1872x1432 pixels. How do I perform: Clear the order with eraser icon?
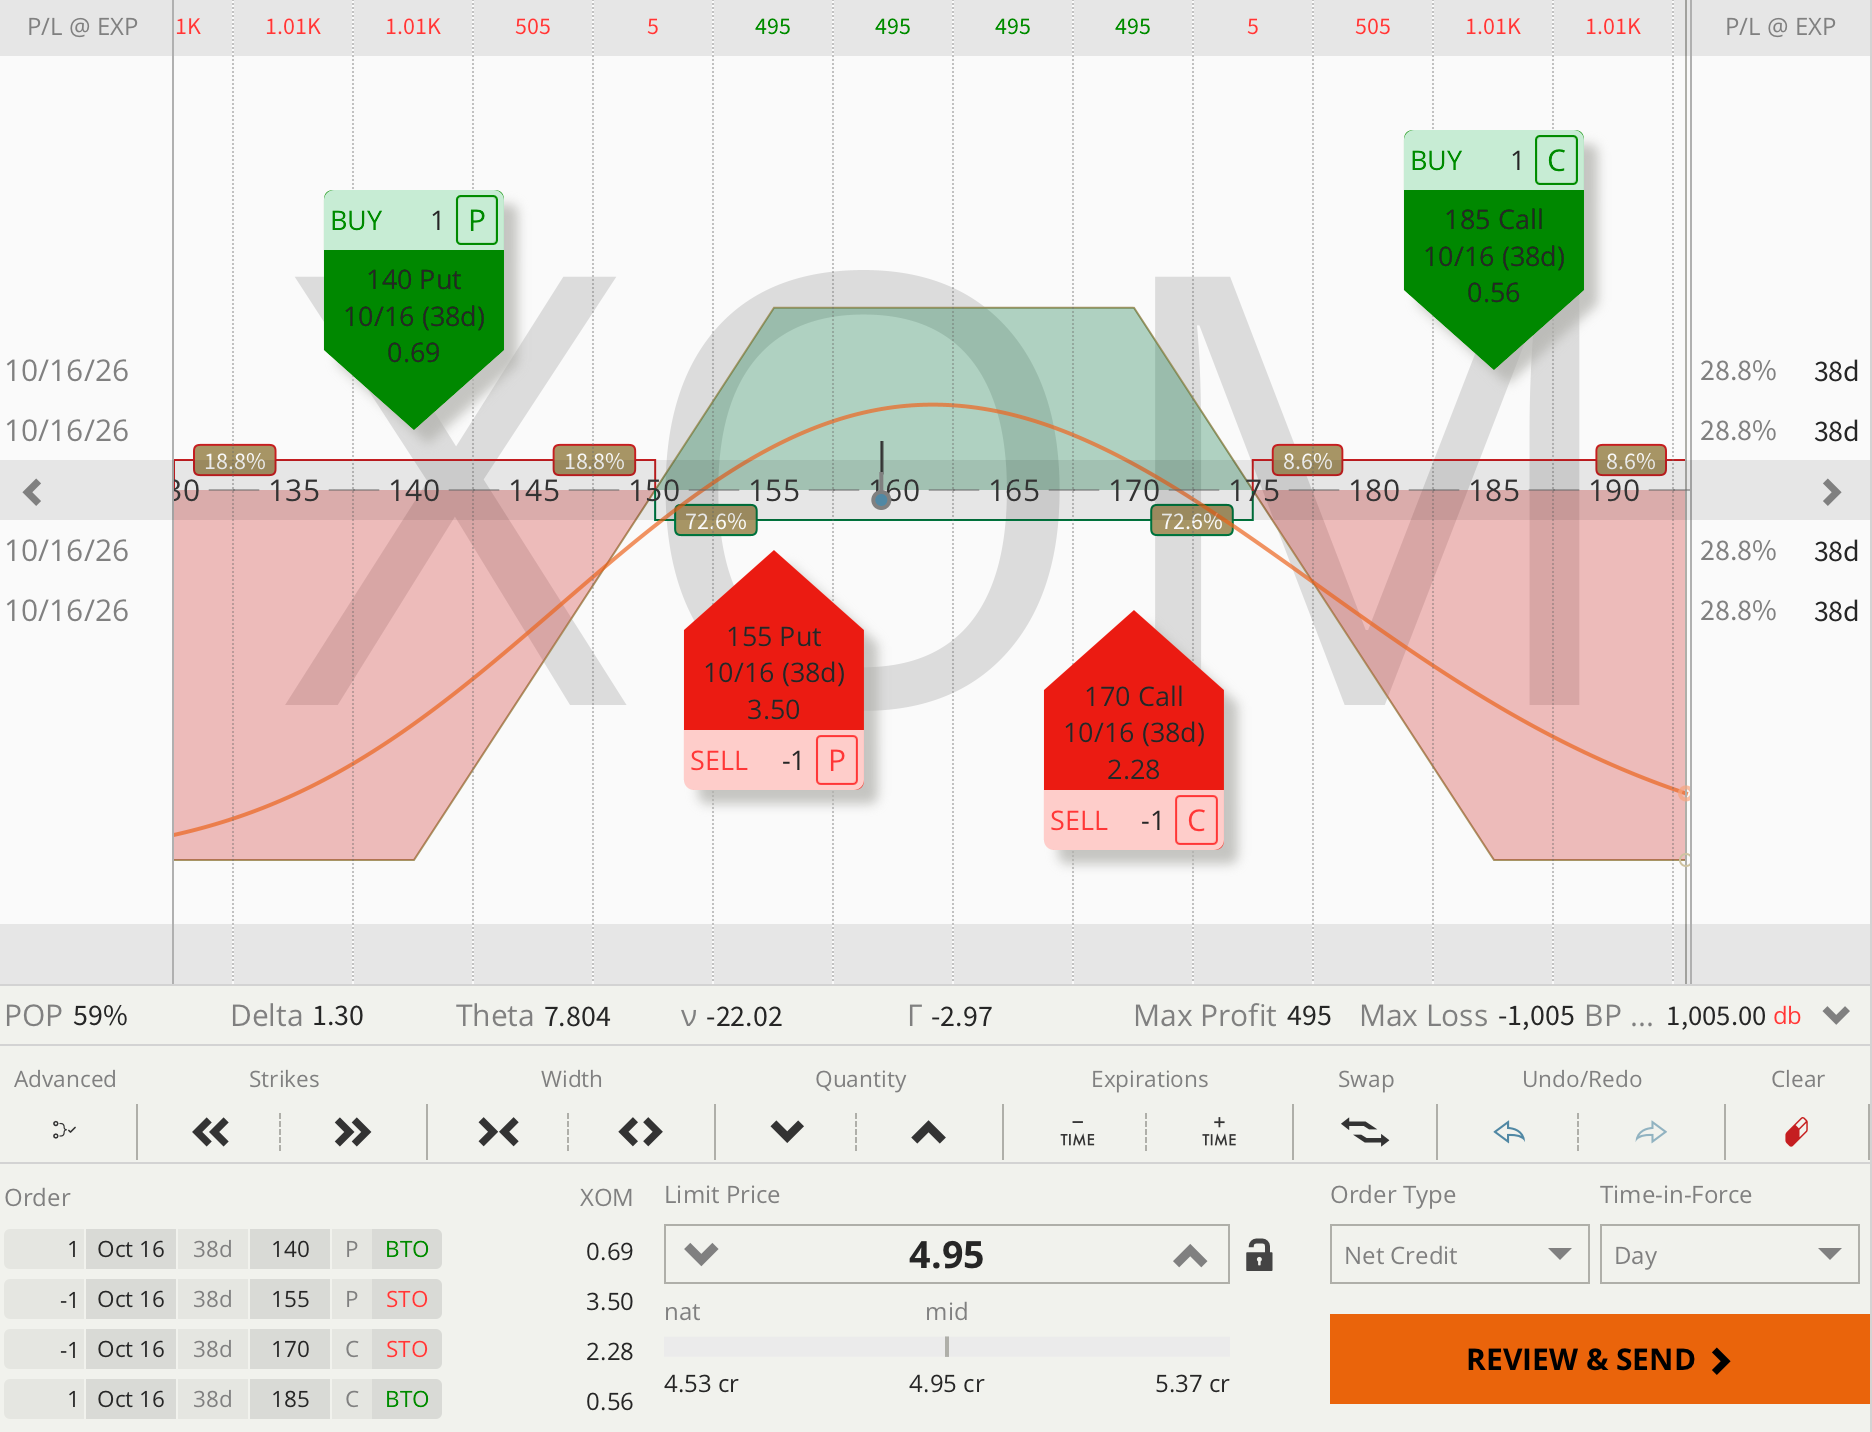click(x=1796, y=1132)
